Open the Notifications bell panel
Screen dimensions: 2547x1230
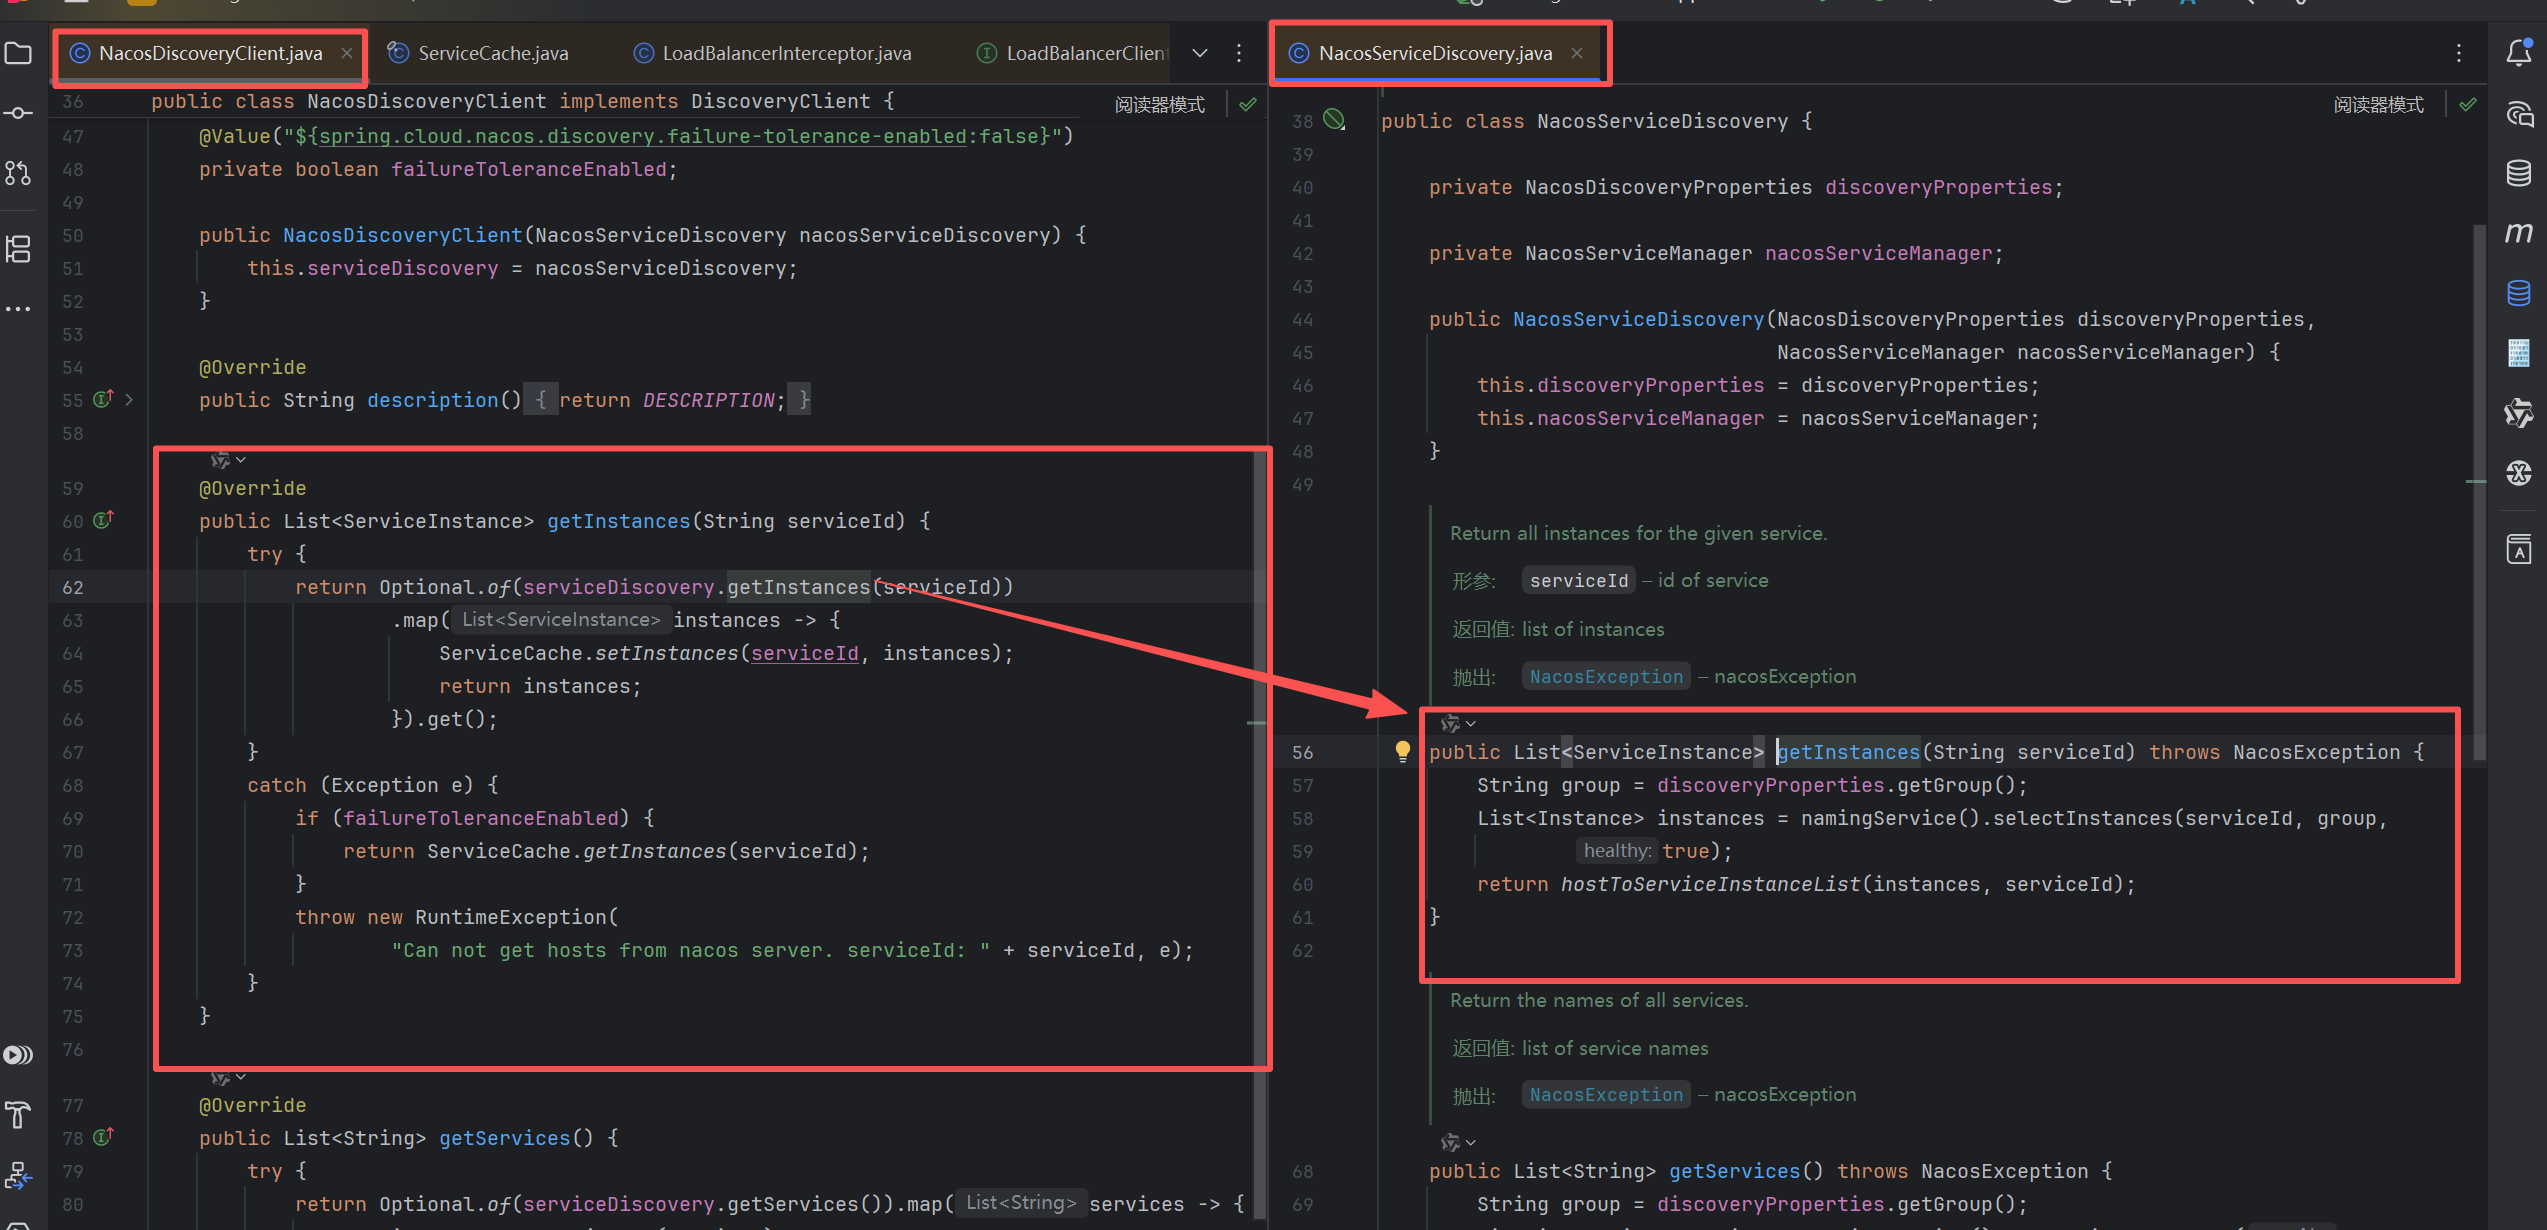point(2519,53)
